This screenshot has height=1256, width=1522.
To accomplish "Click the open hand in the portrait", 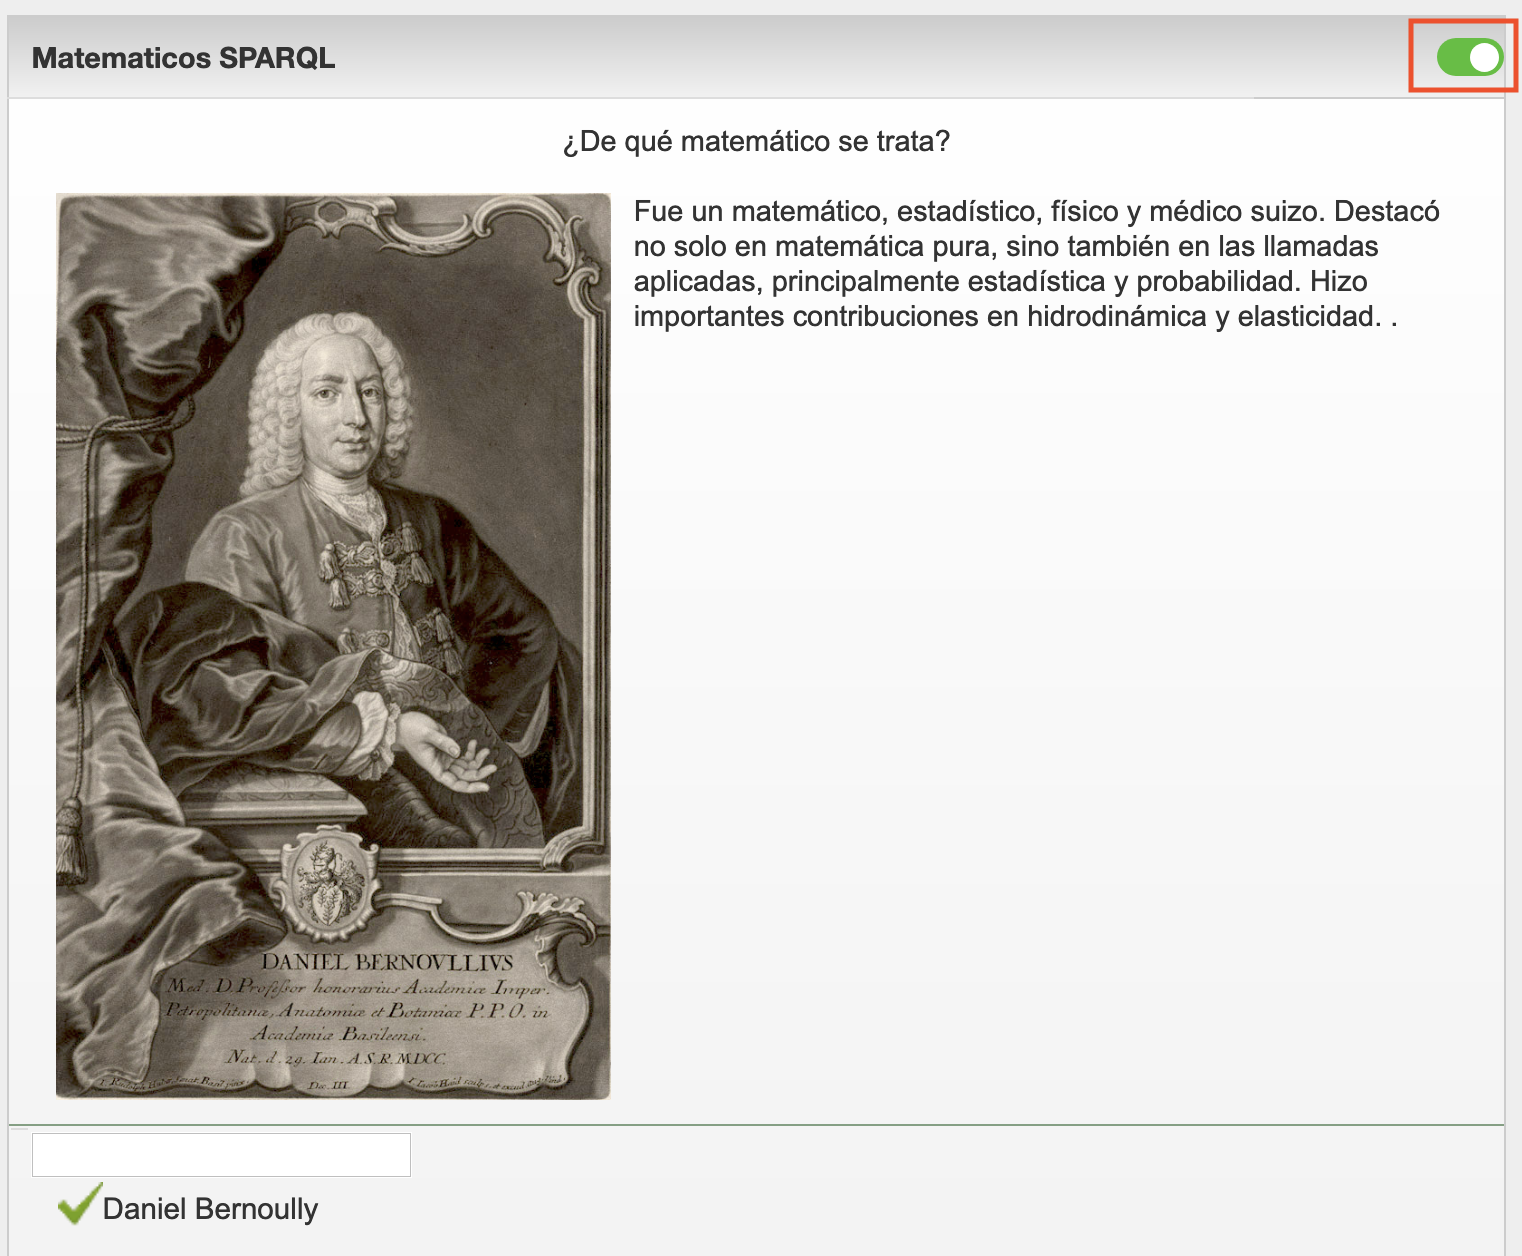I will point(445,757).
